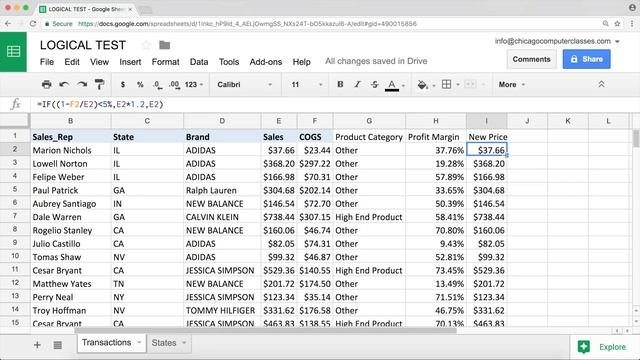Open the fill color bucket
The image size is (640, 360).
tap(422, 84)
